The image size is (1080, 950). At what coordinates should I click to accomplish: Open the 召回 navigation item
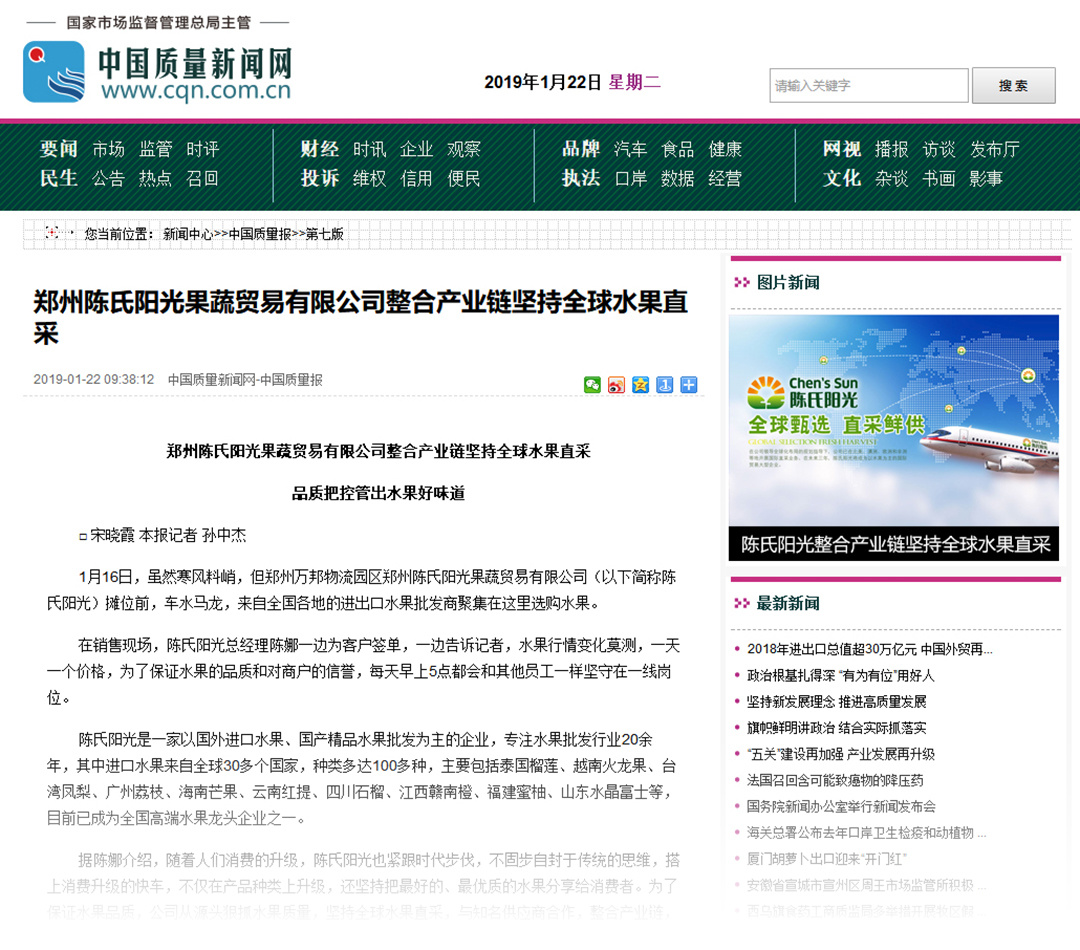point(202,178)
